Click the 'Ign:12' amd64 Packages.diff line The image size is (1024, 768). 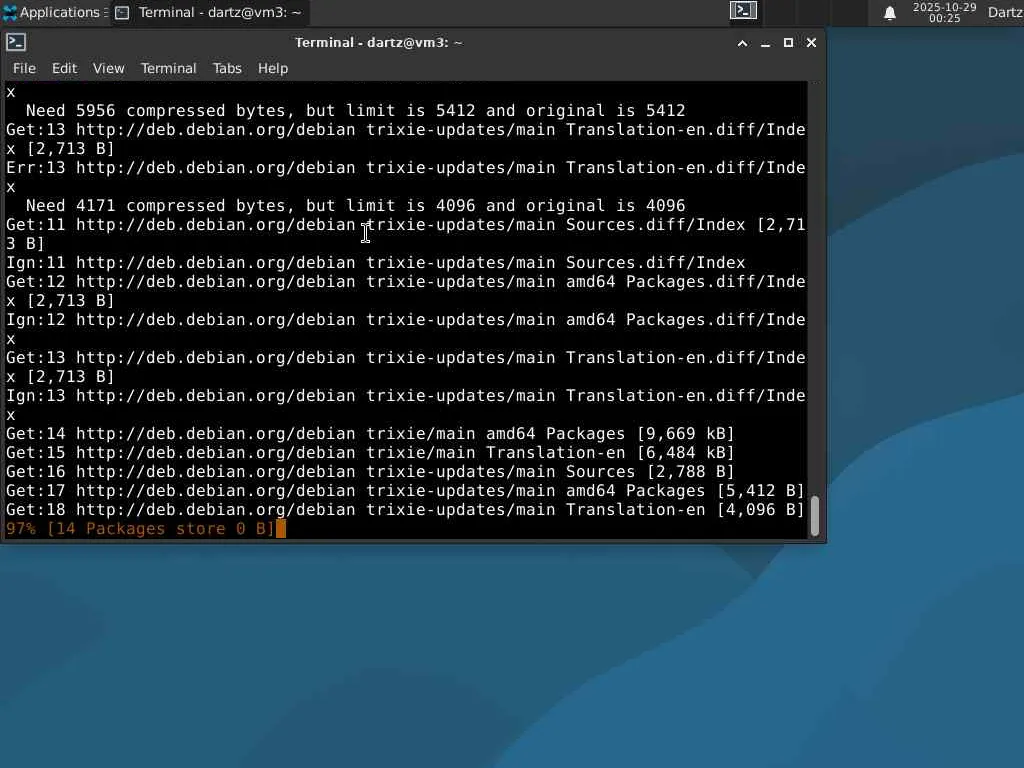pyautogui.click(x=406, y=329)
